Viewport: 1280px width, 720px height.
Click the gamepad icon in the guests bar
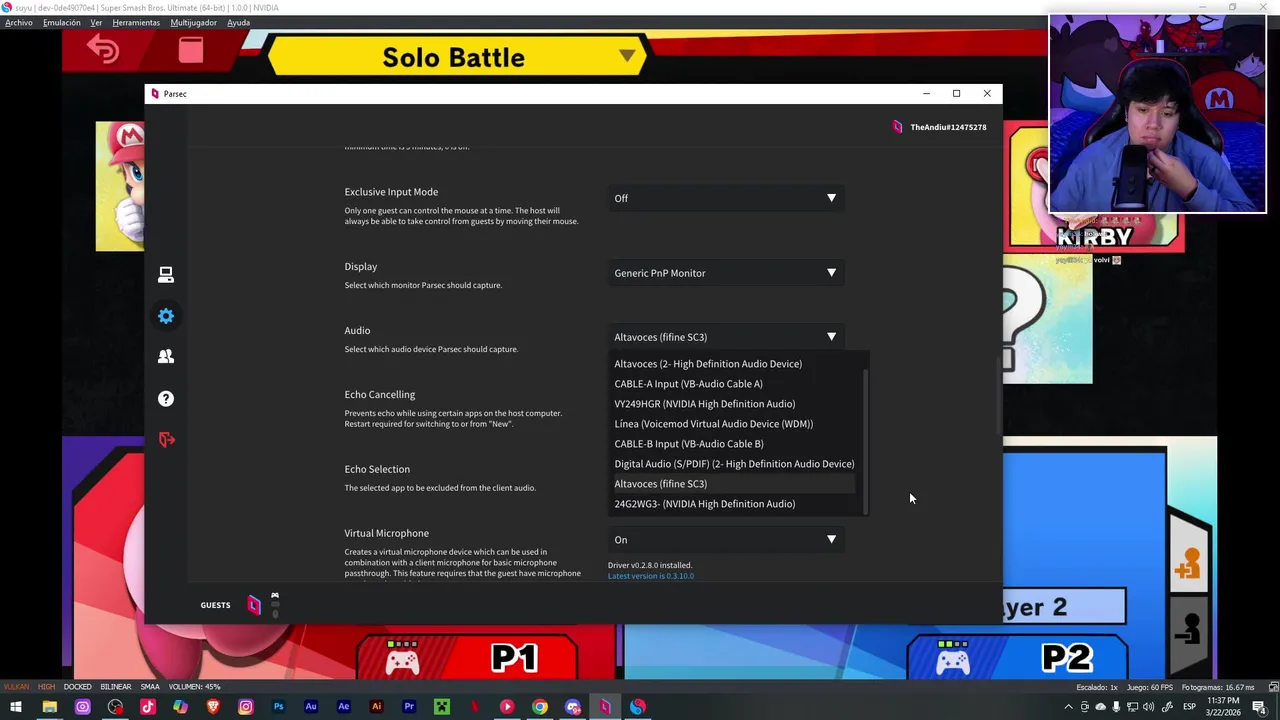pos(275,597)
